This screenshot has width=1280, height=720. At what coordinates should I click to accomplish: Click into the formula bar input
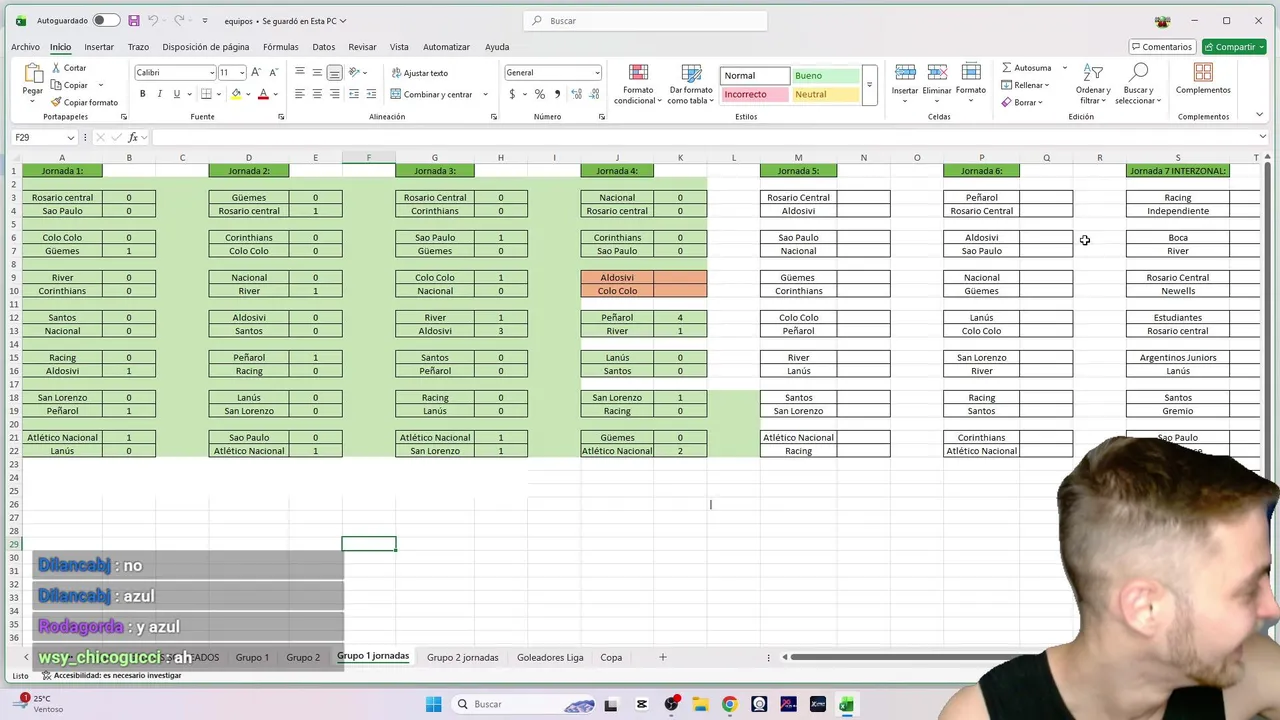tap(700, 137)
